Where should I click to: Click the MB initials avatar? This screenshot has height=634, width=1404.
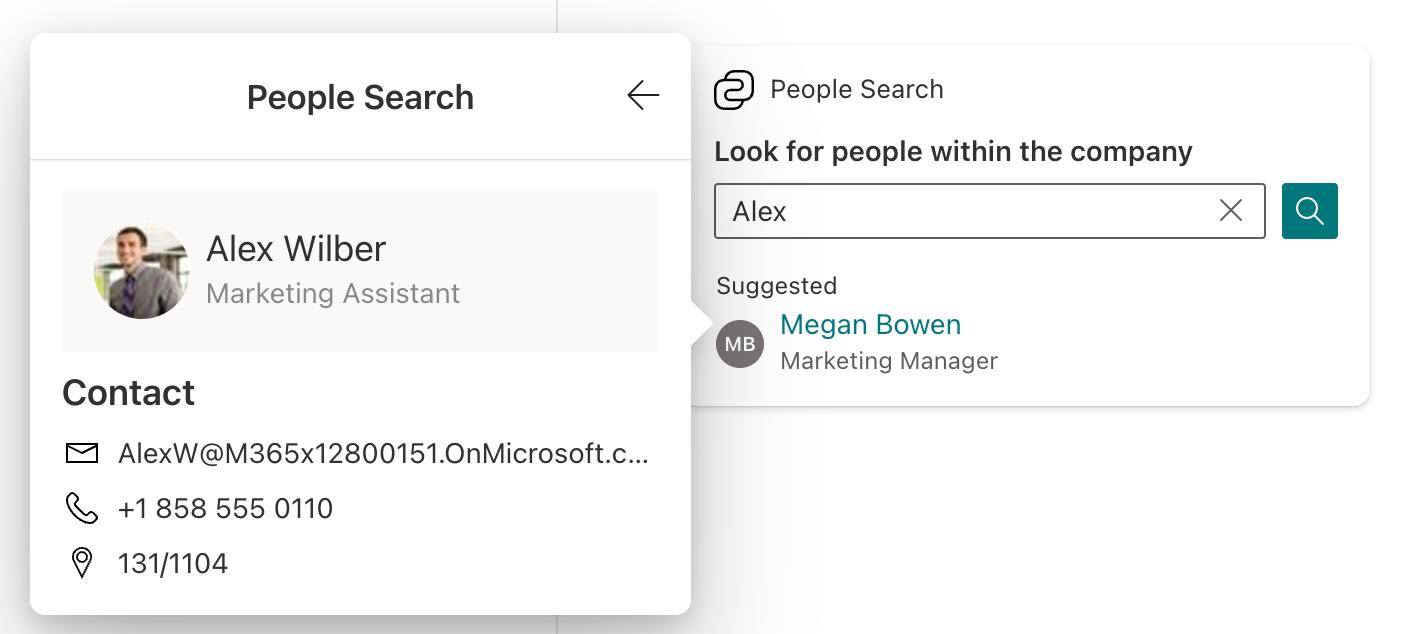pos(740,344)
